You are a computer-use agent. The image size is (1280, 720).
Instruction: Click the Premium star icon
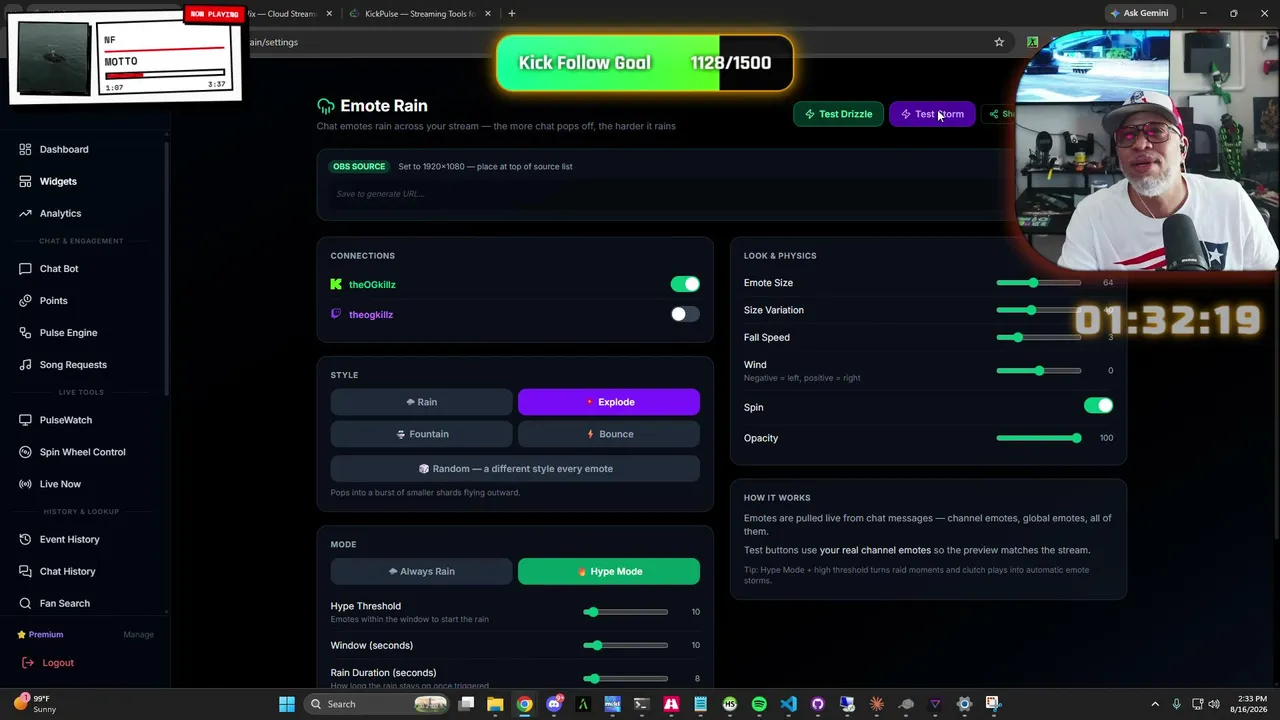[21, 635]
